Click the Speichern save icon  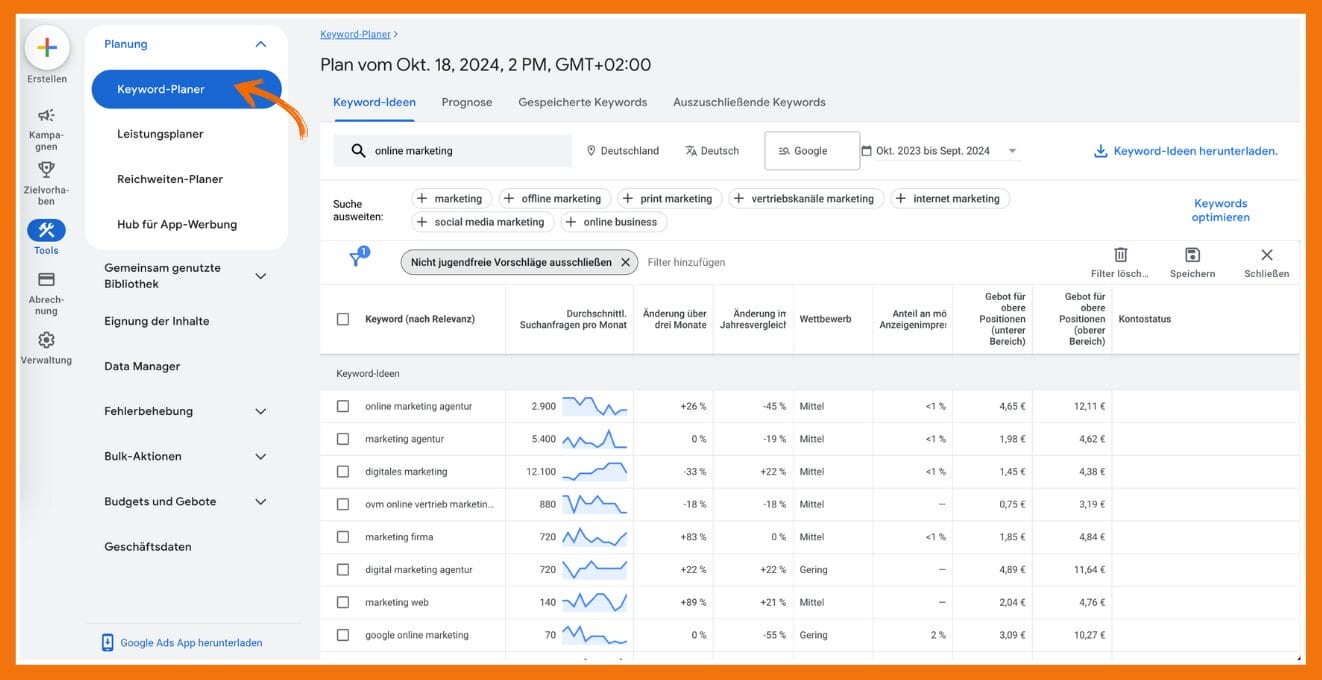coord(1193,254)
